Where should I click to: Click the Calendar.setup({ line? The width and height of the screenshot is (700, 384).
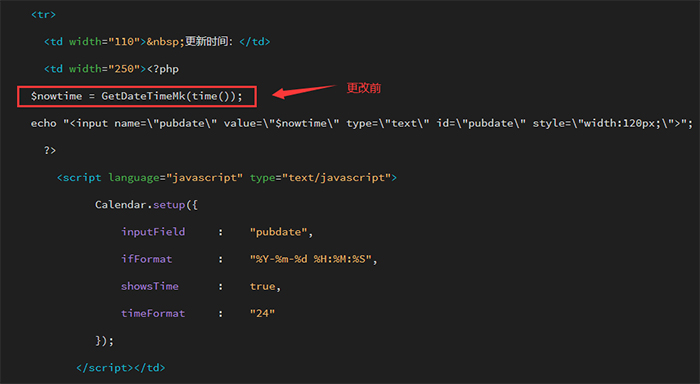point(146,205)
